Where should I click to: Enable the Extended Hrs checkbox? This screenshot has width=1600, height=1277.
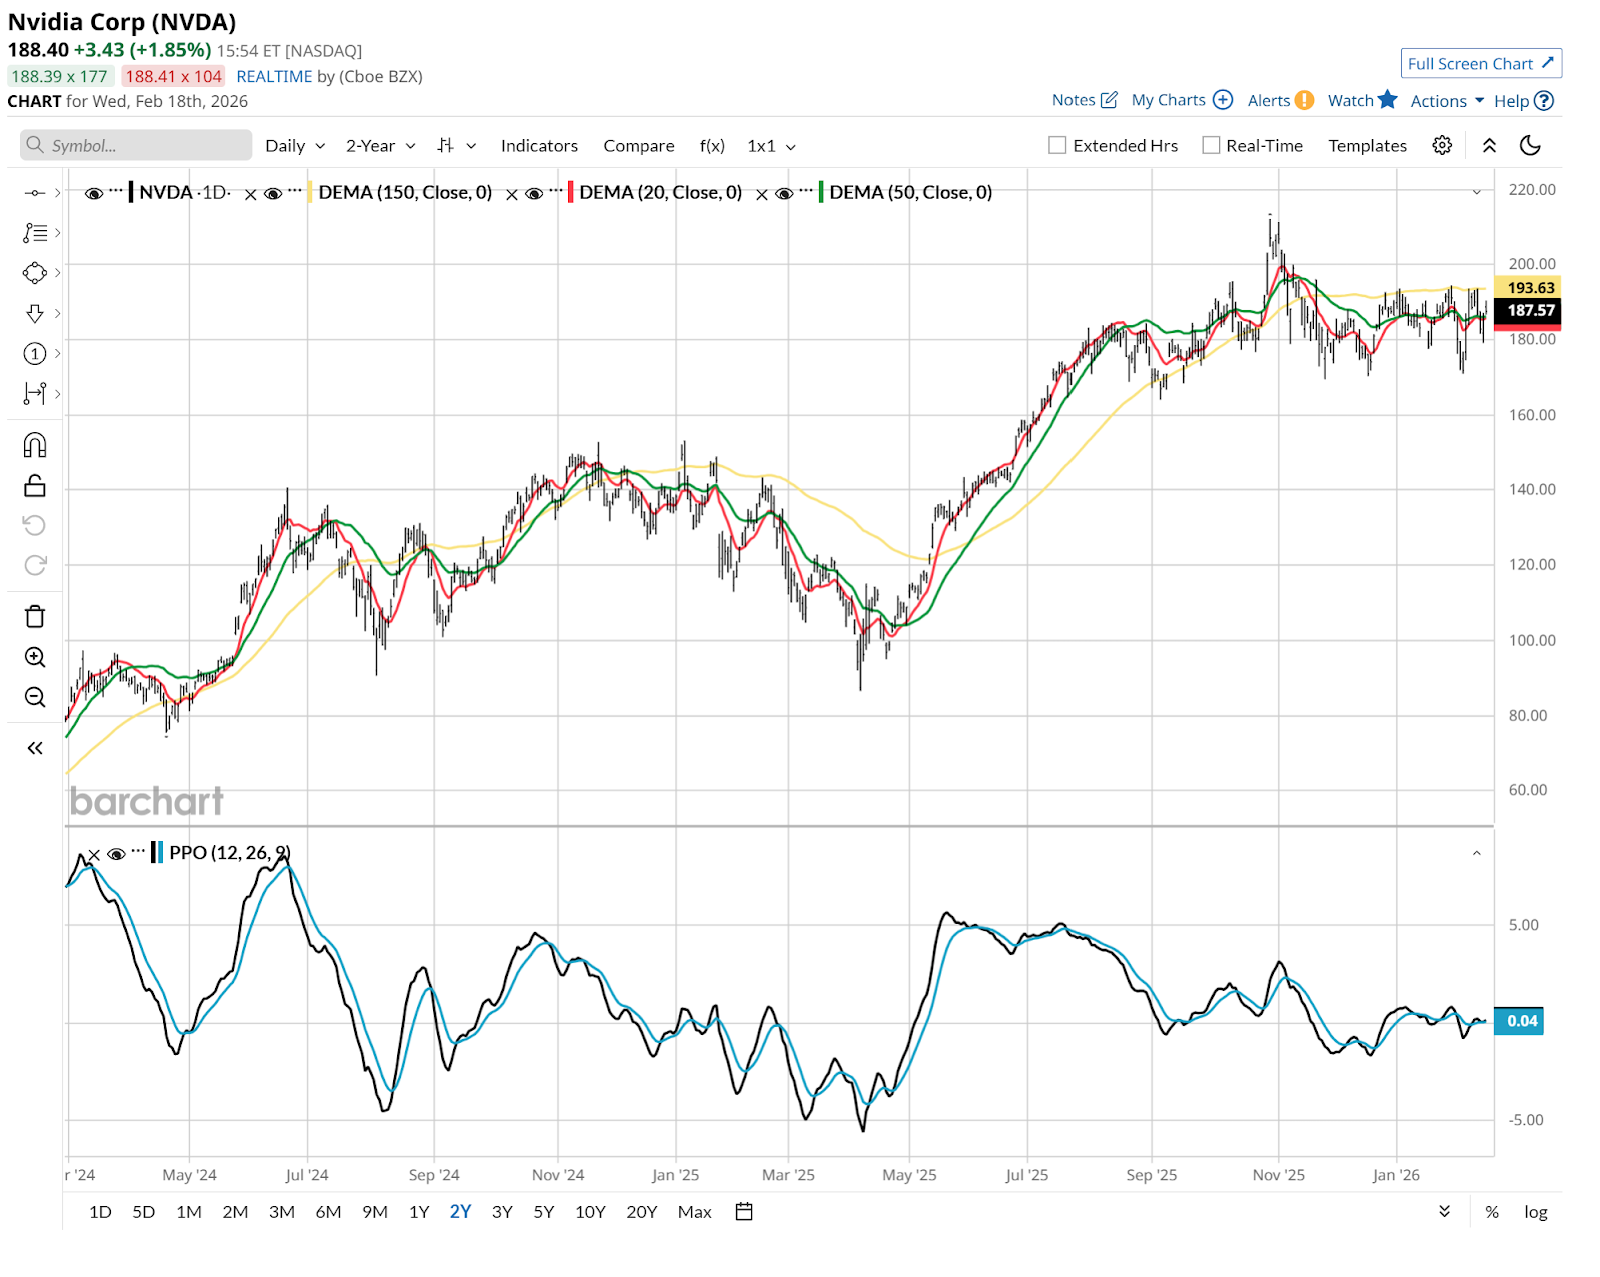[1057, 146]
